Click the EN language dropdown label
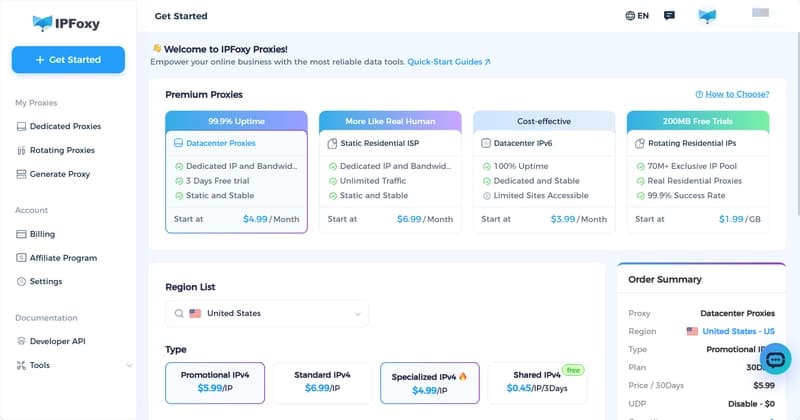The width and height of the screenshot is (800, 420). point(643,16)
